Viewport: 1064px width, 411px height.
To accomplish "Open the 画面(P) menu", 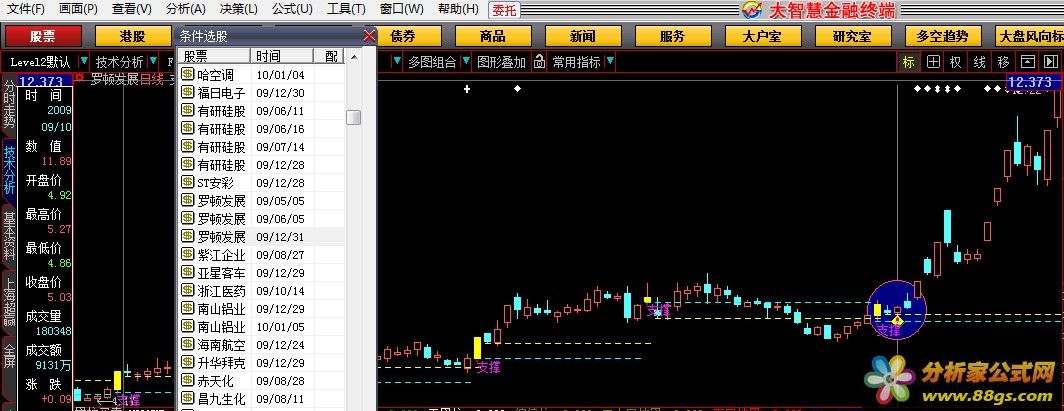I will tap(78, 9).
